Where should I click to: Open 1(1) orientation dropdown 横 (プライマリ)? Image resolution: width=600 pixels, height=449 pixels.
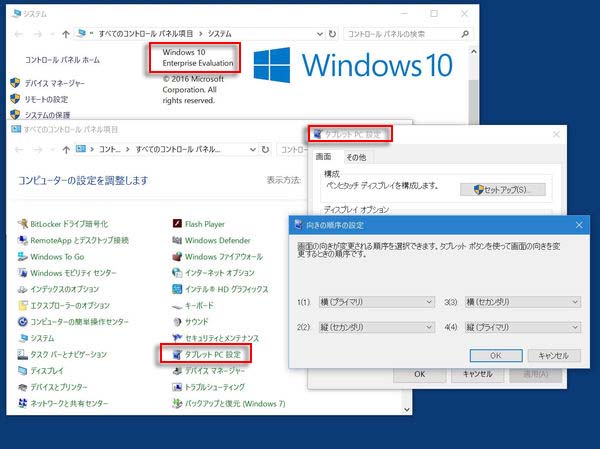click(377, 302)
